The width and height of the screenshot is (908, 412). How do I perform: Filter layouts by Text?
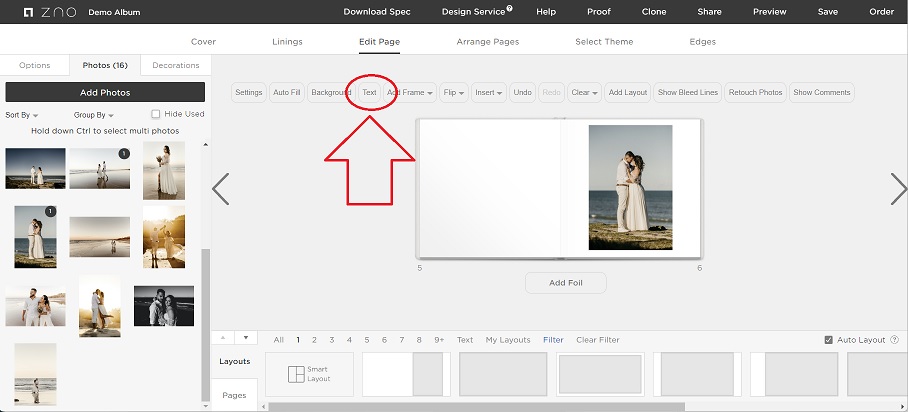click(x=465, y=340)
